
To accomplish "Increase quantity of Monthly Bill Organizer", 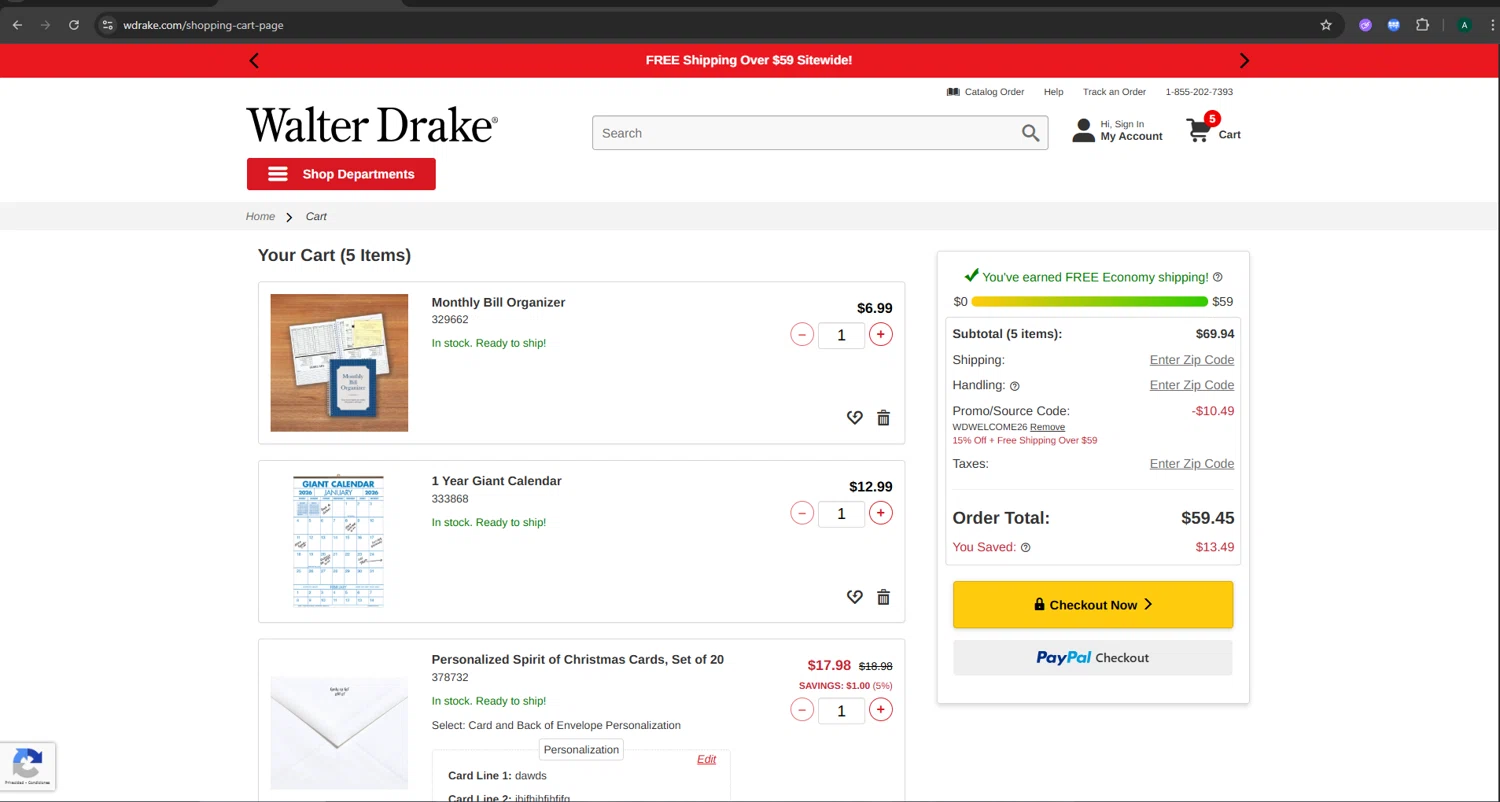I will (x=880, y=335).
